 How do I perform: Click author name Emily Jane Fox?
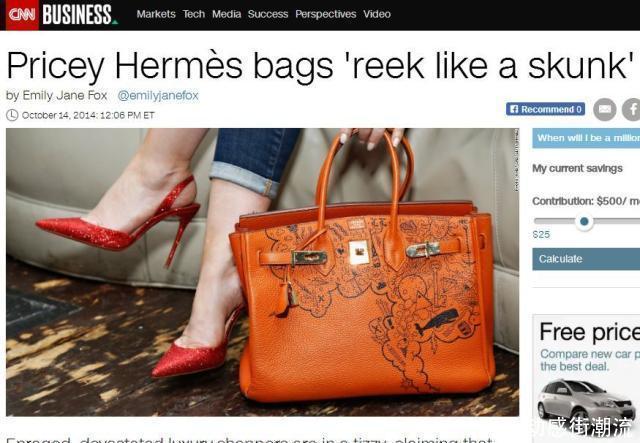(x=64, y=96)
